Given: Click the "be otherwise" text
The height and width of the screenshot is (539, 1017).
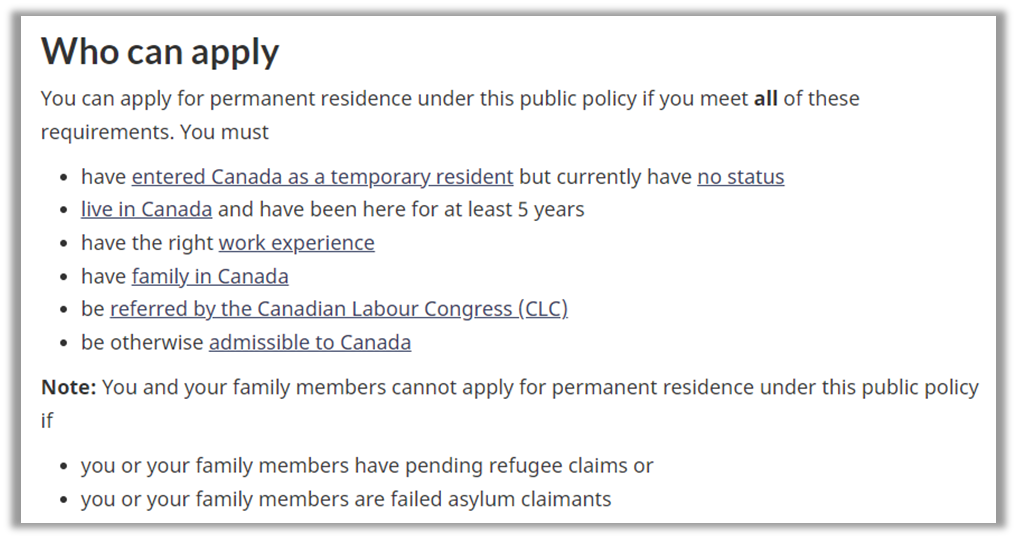Looking at the screenshot, I should [142, 342].
